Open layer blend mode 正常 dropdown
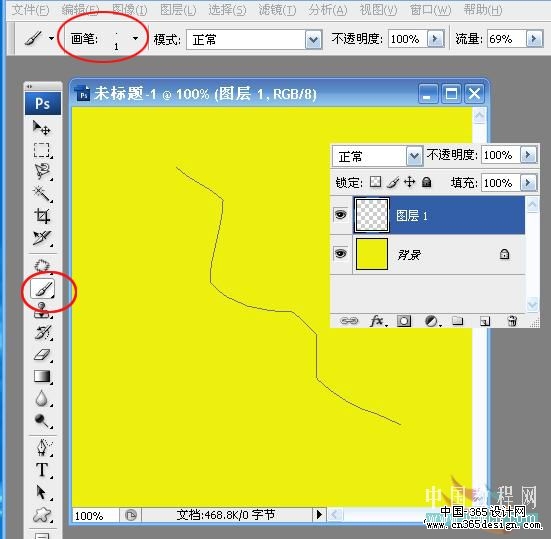The height and width of the screenshot is (539, 551). click(414, 156)
